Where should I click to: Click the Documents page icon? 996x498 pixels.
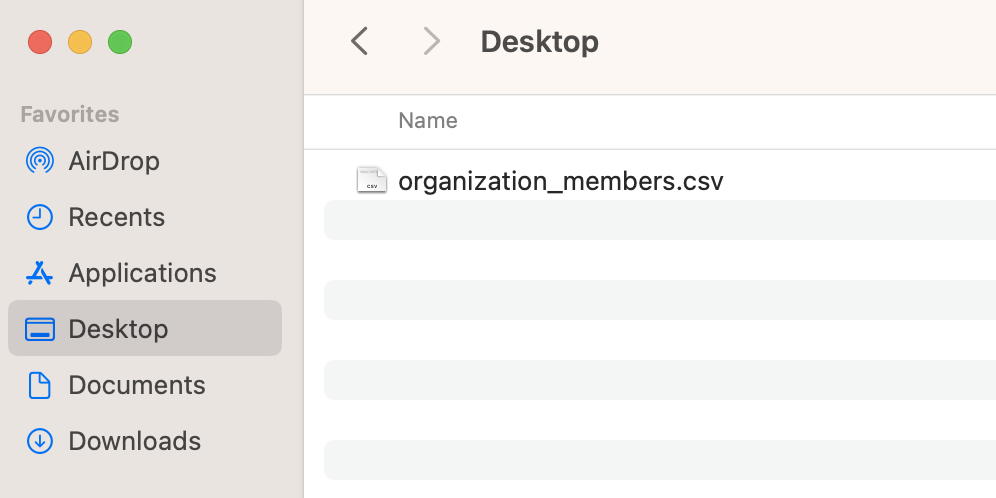point(40,385)
